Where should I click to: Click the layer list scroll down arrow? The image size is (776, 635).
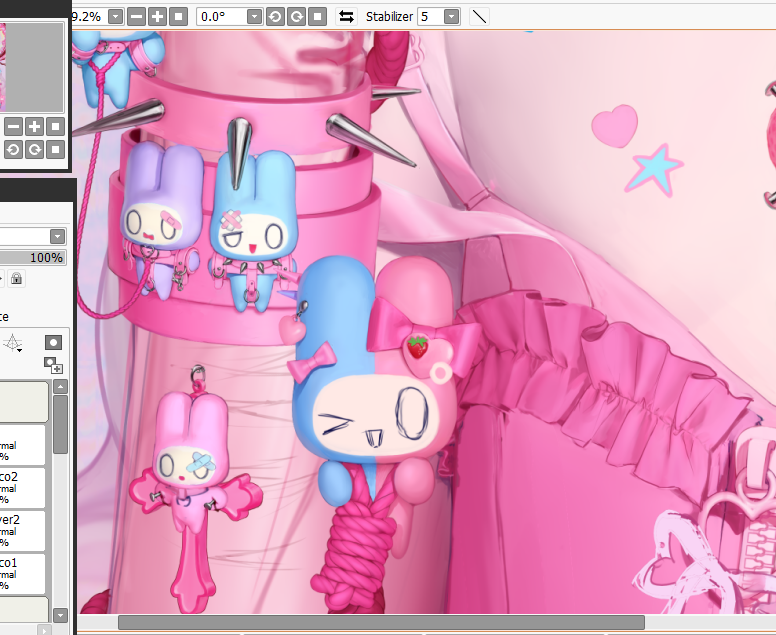(x=60, y=615)
